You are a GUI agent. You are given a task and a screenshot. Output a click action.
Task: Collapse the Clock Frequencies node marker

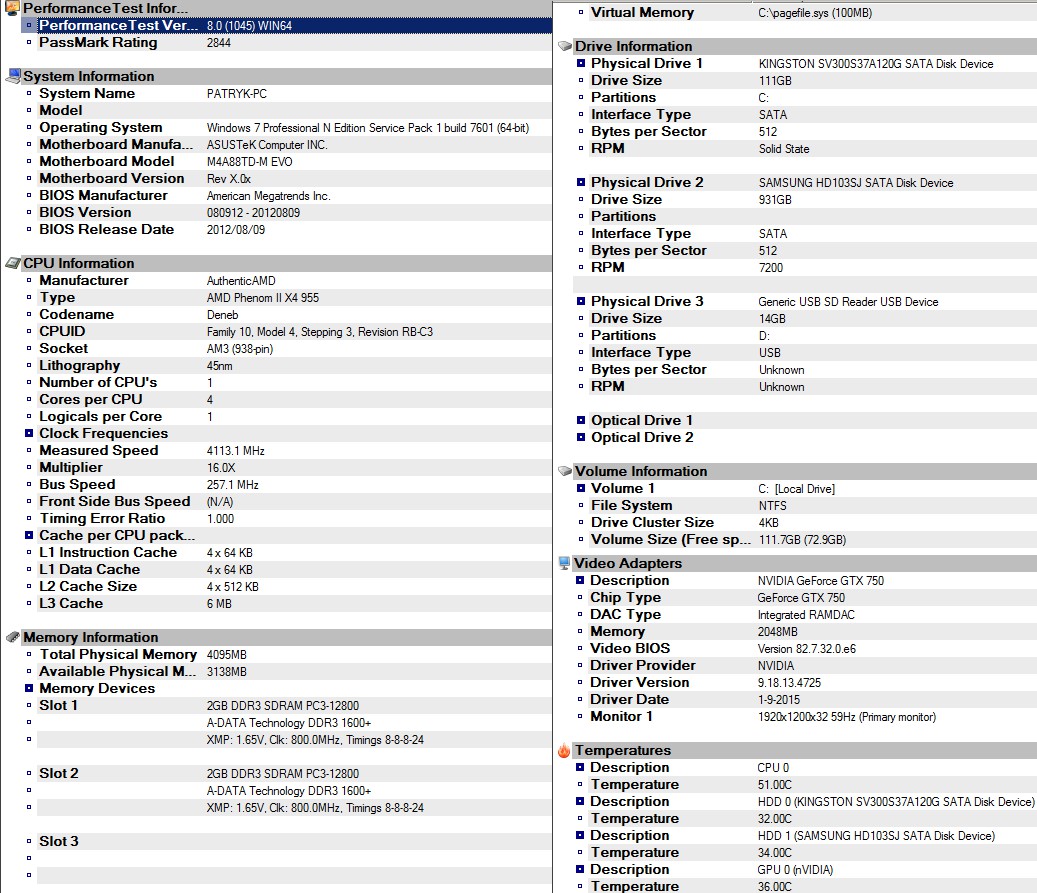click(x=29, y=433)
